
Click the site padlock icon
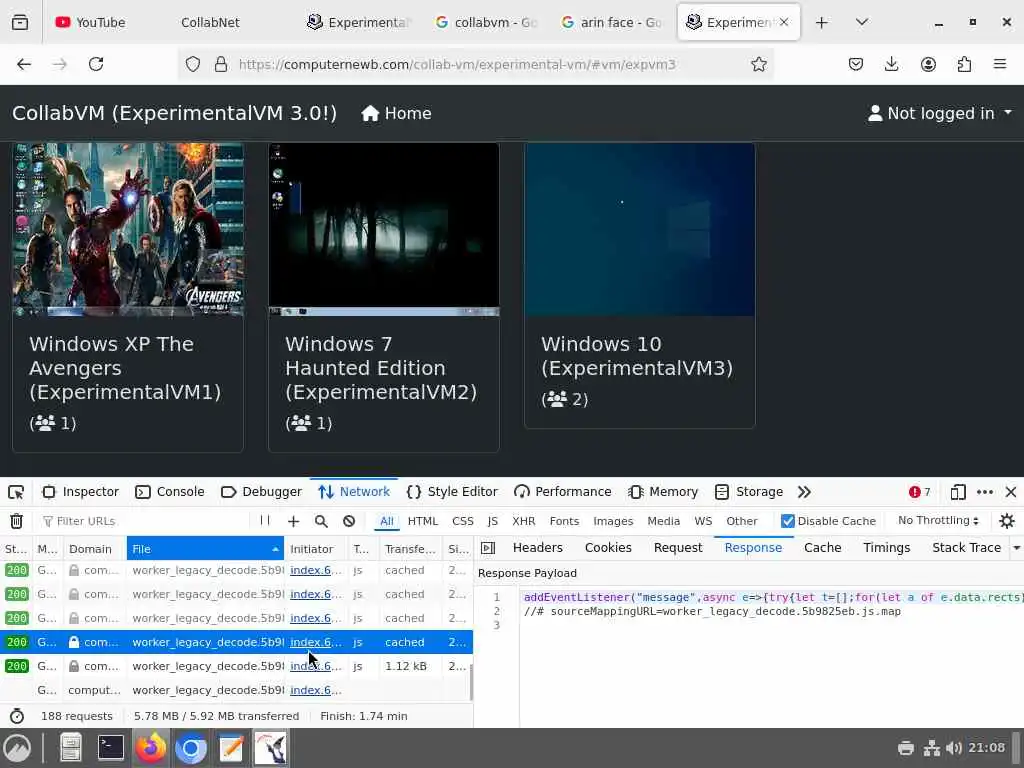point(221,64)
